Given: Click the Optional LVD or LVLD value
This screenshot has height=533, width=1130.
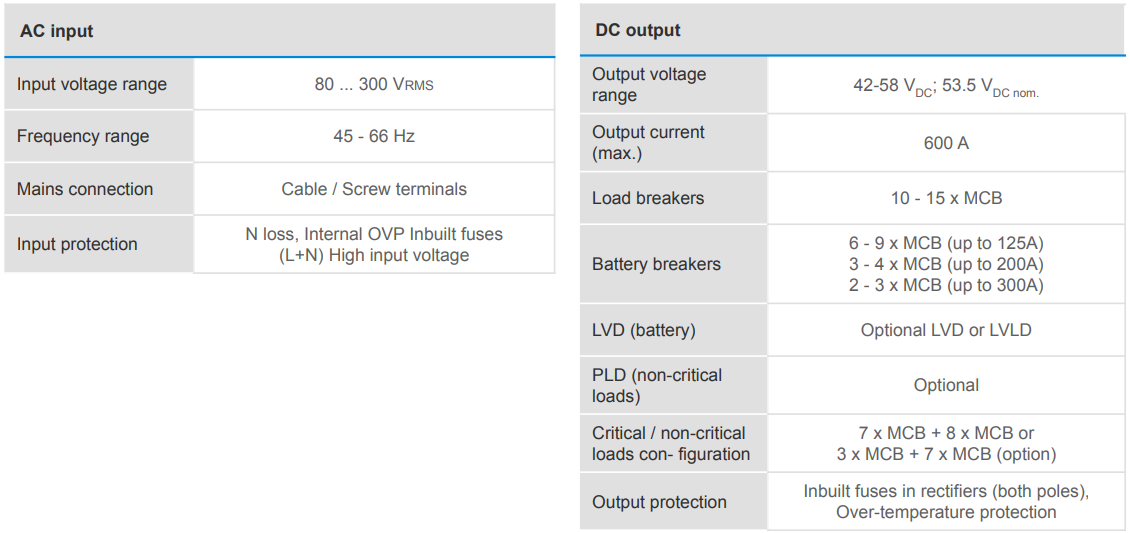Looking at the screenshot, I should pos(946,330).
